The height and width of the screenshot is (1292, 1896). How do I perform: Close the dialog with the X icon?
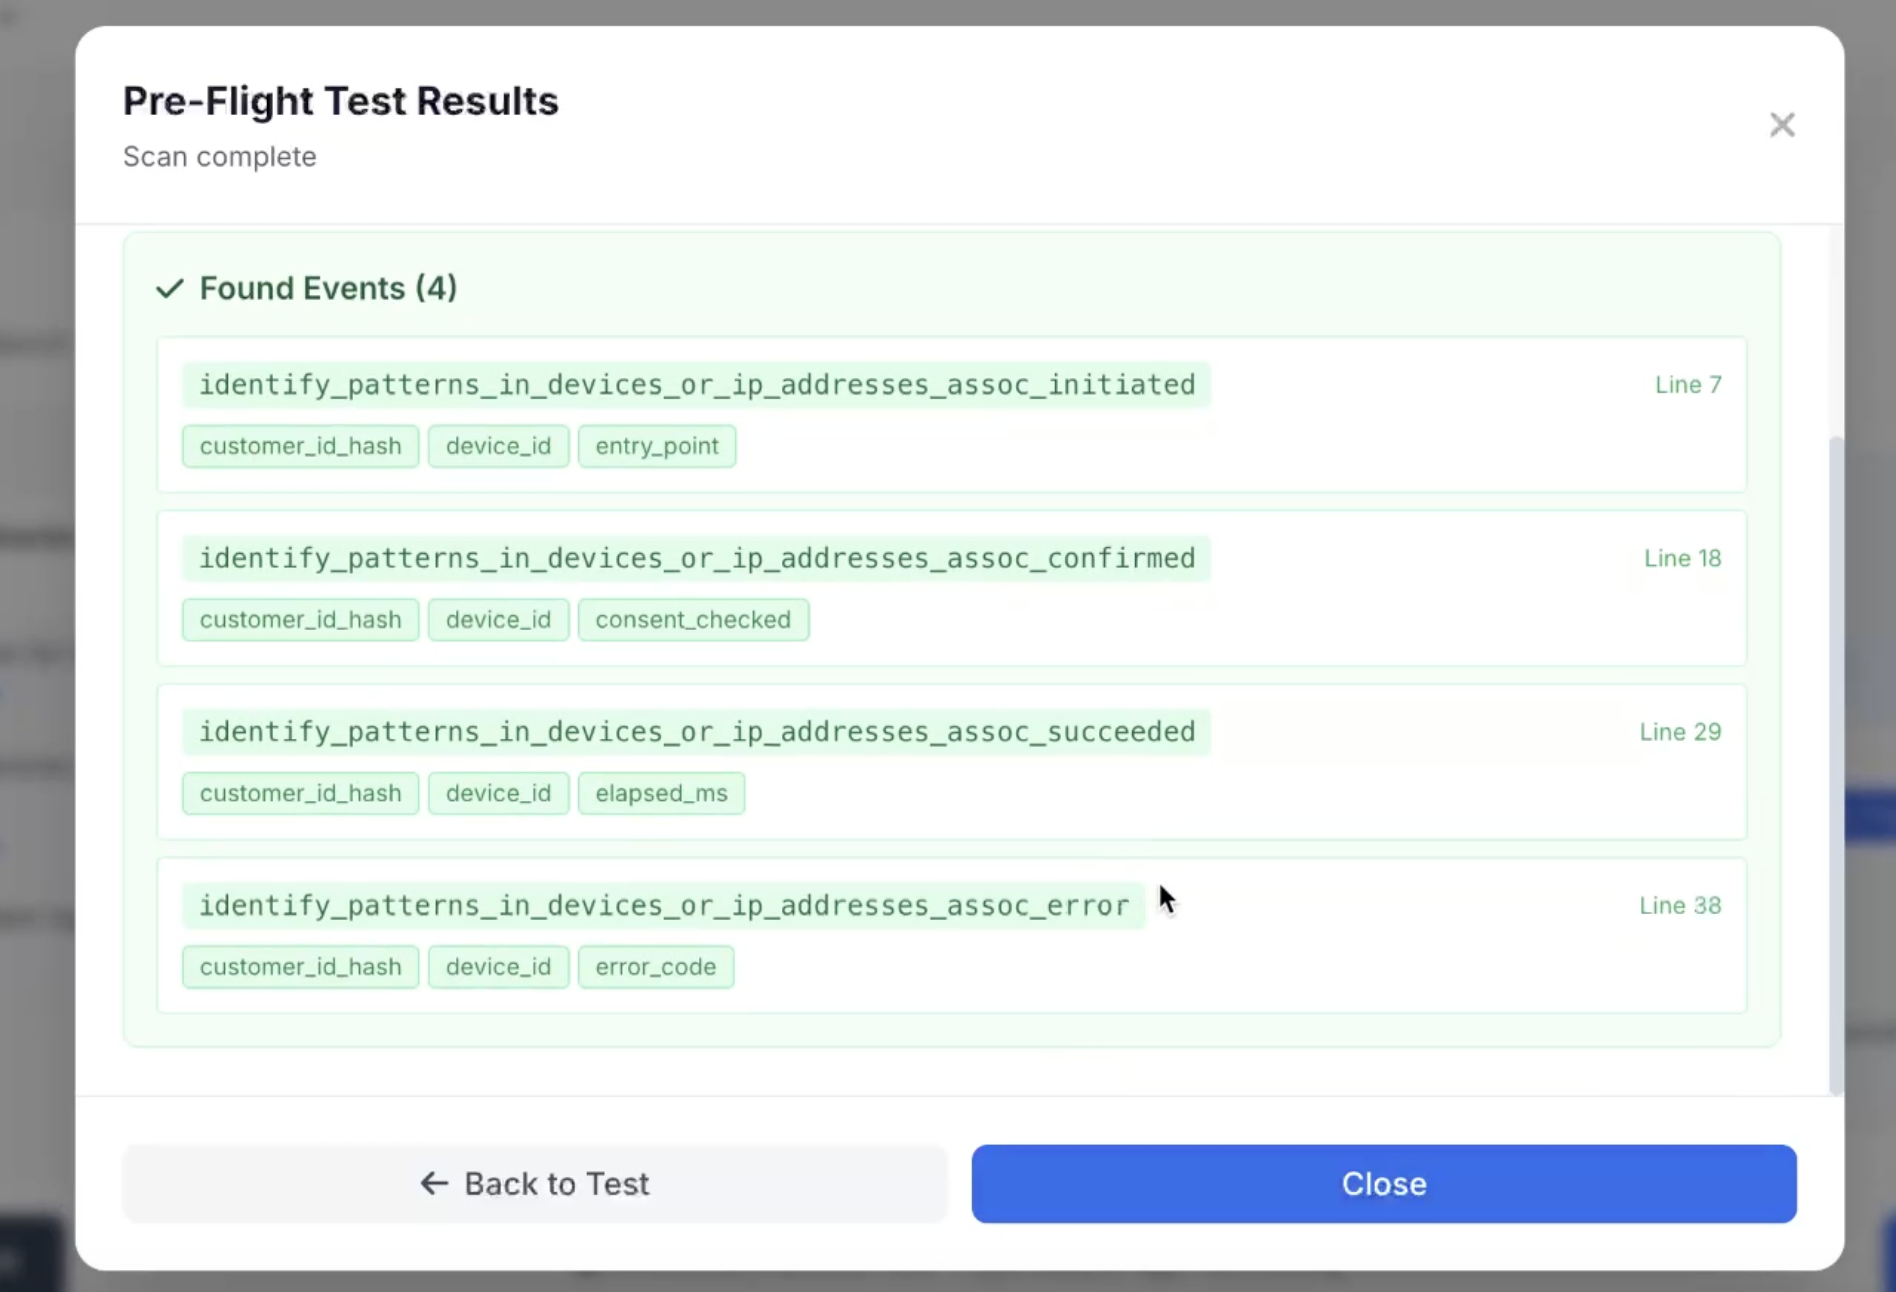[1782, 125]
